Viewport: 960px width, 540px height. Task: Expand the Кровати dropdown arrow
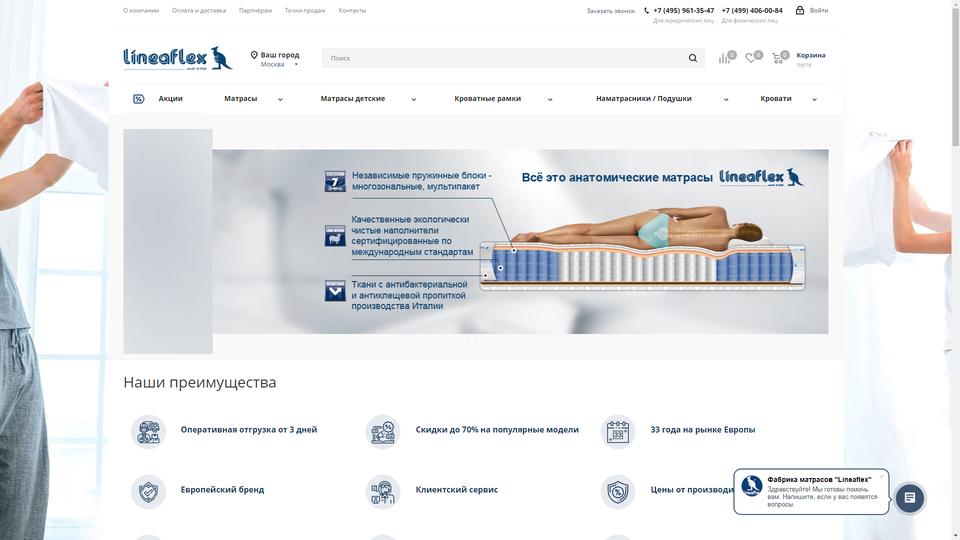(x=814, y=99)
